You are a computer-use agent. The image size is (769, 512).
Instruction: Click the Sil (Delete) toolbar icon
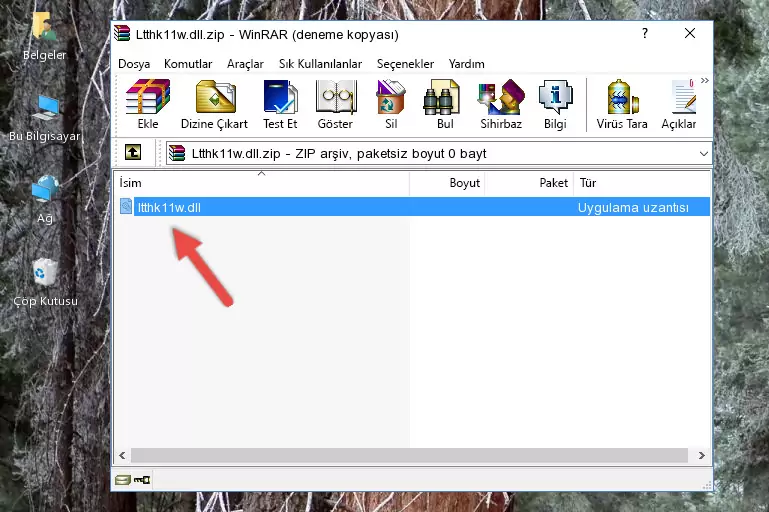[391, 104]
